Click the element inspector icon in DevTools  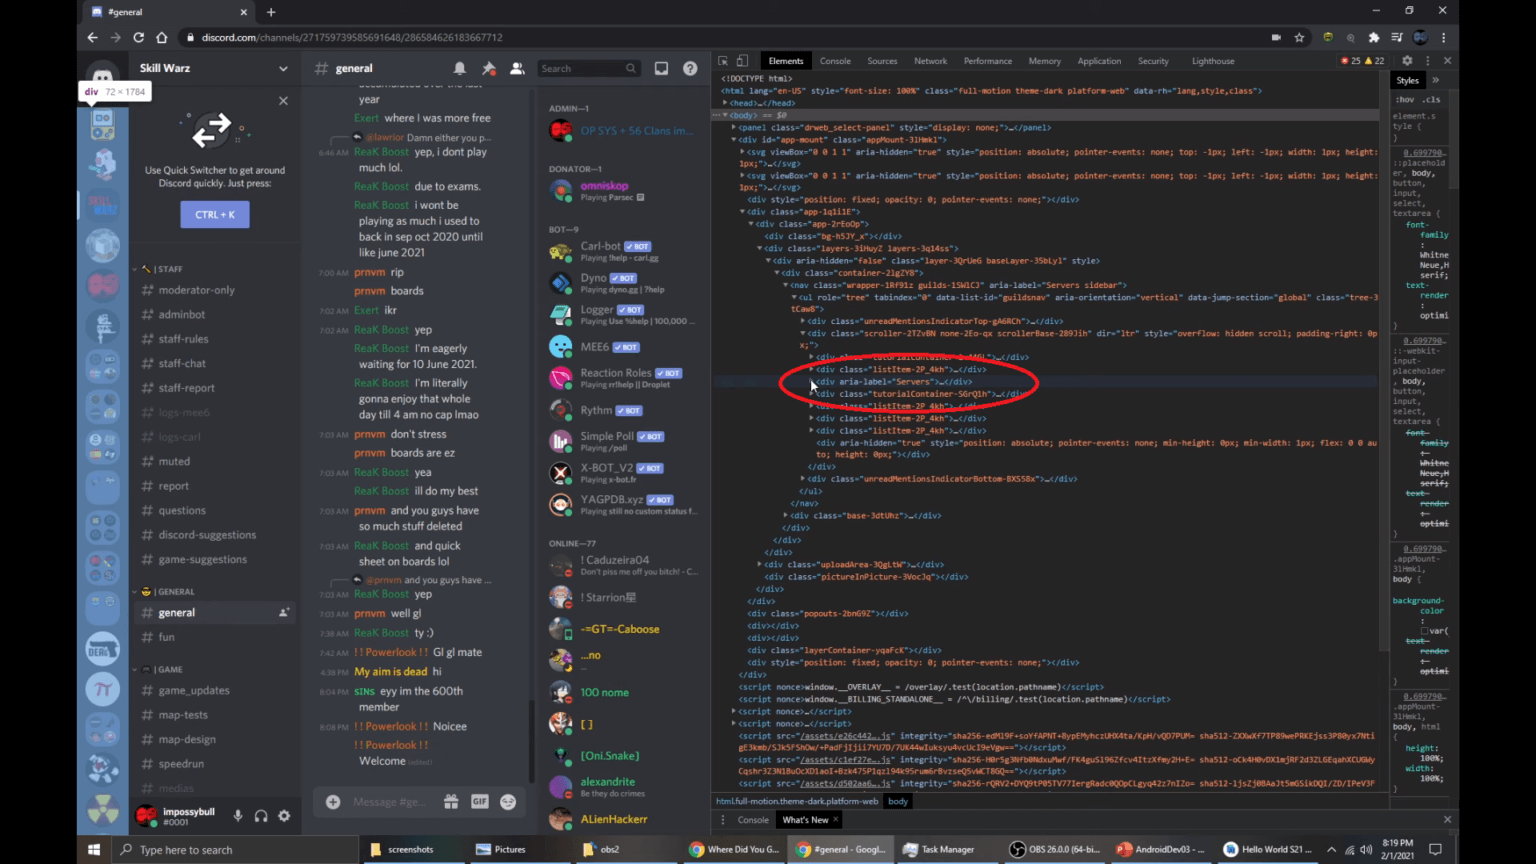tap(723, 60)
